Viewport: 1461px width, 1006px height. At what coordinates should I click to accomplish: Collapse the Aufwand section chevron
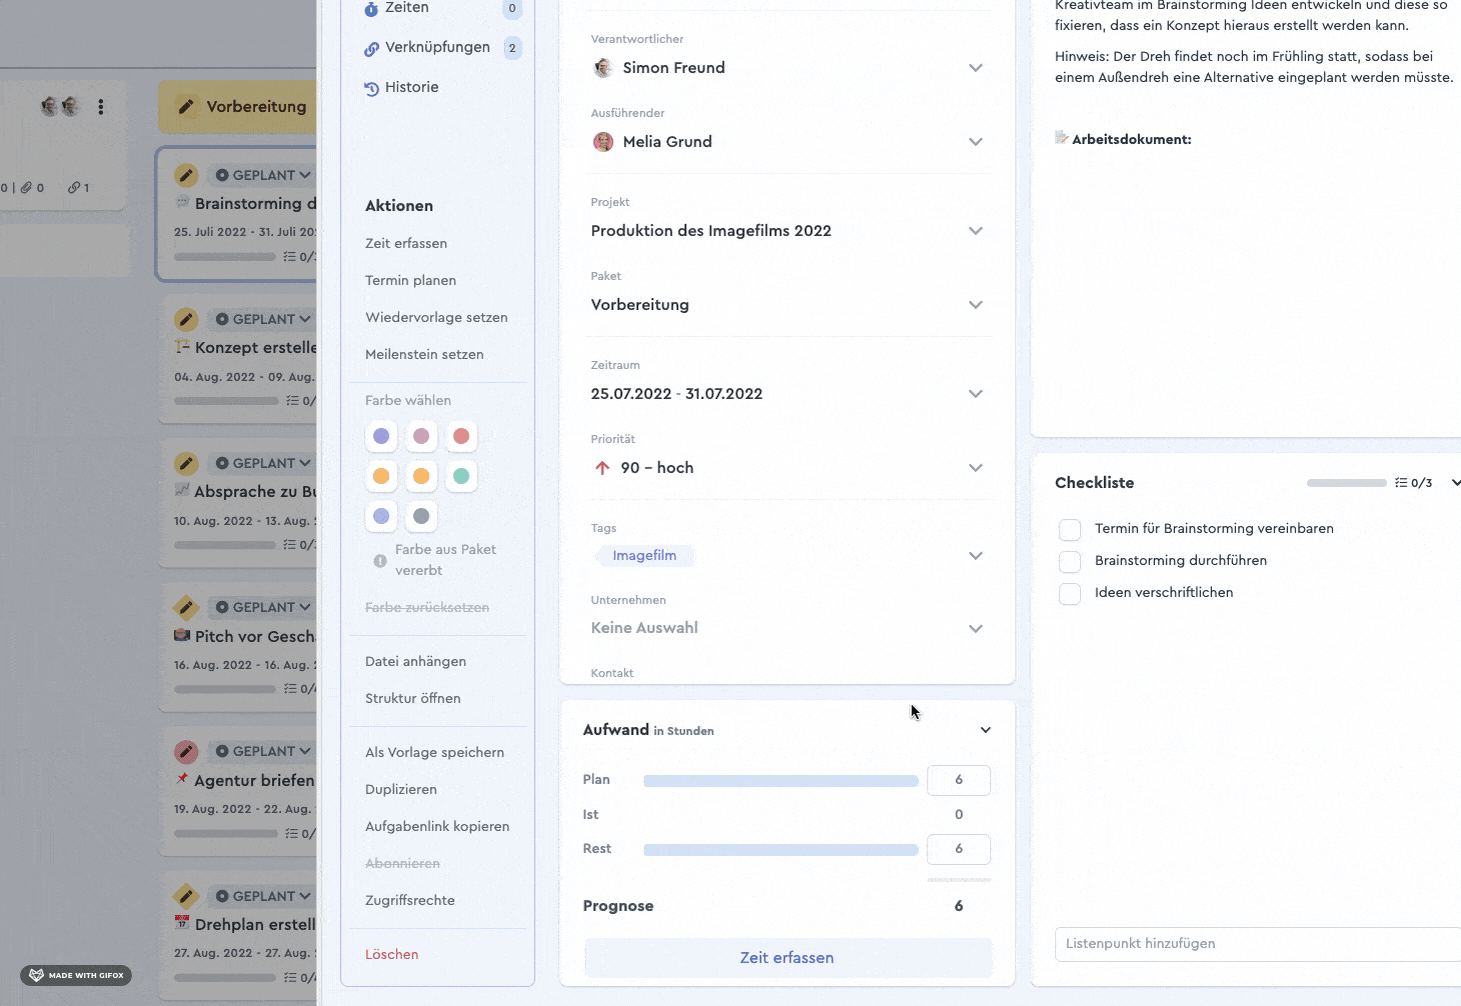(986, 730)
